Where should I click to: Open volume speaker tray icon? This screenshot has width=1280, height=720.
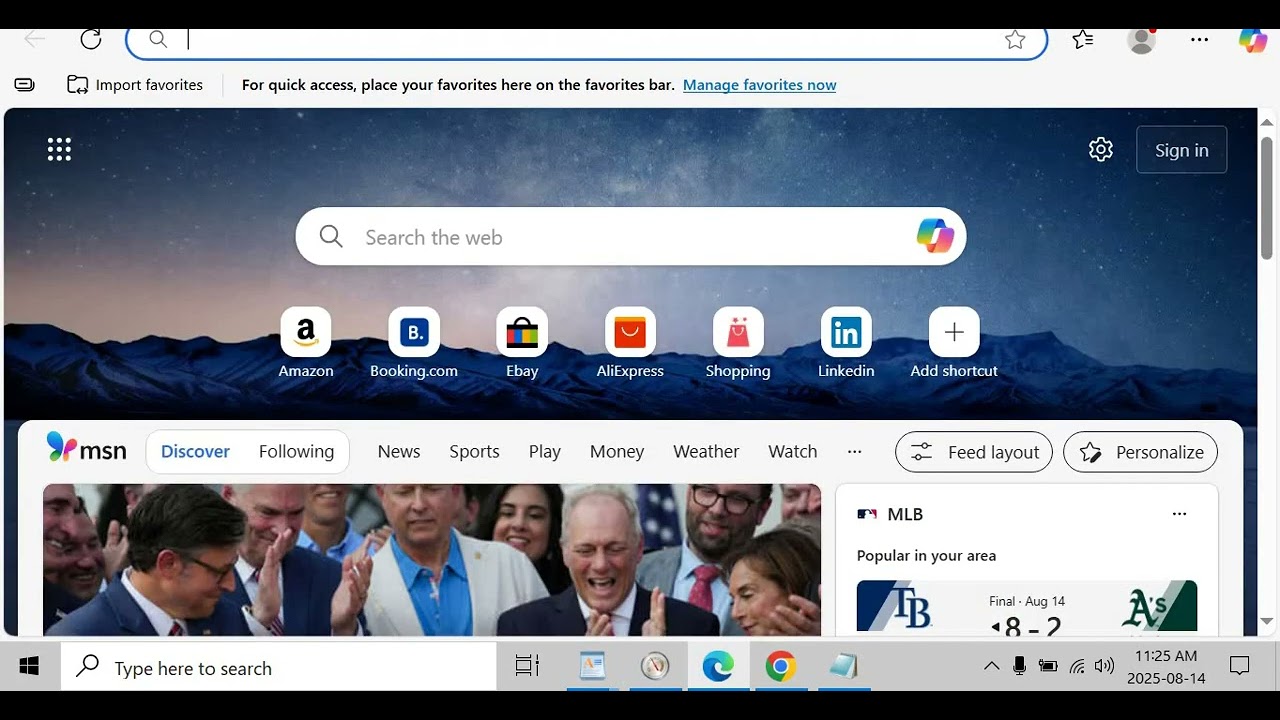pyautogui.click(x=1104, y=666)
